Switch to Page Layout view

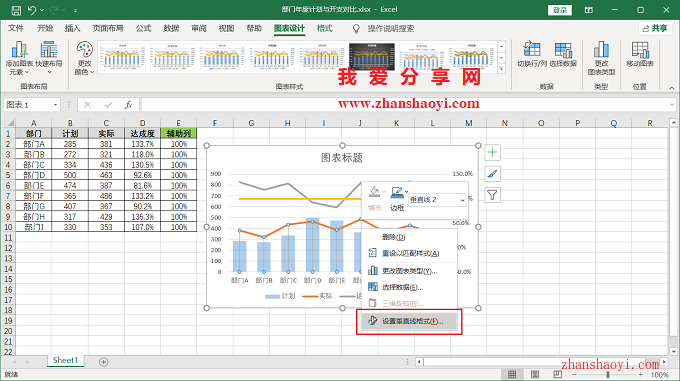pos(535,374)
